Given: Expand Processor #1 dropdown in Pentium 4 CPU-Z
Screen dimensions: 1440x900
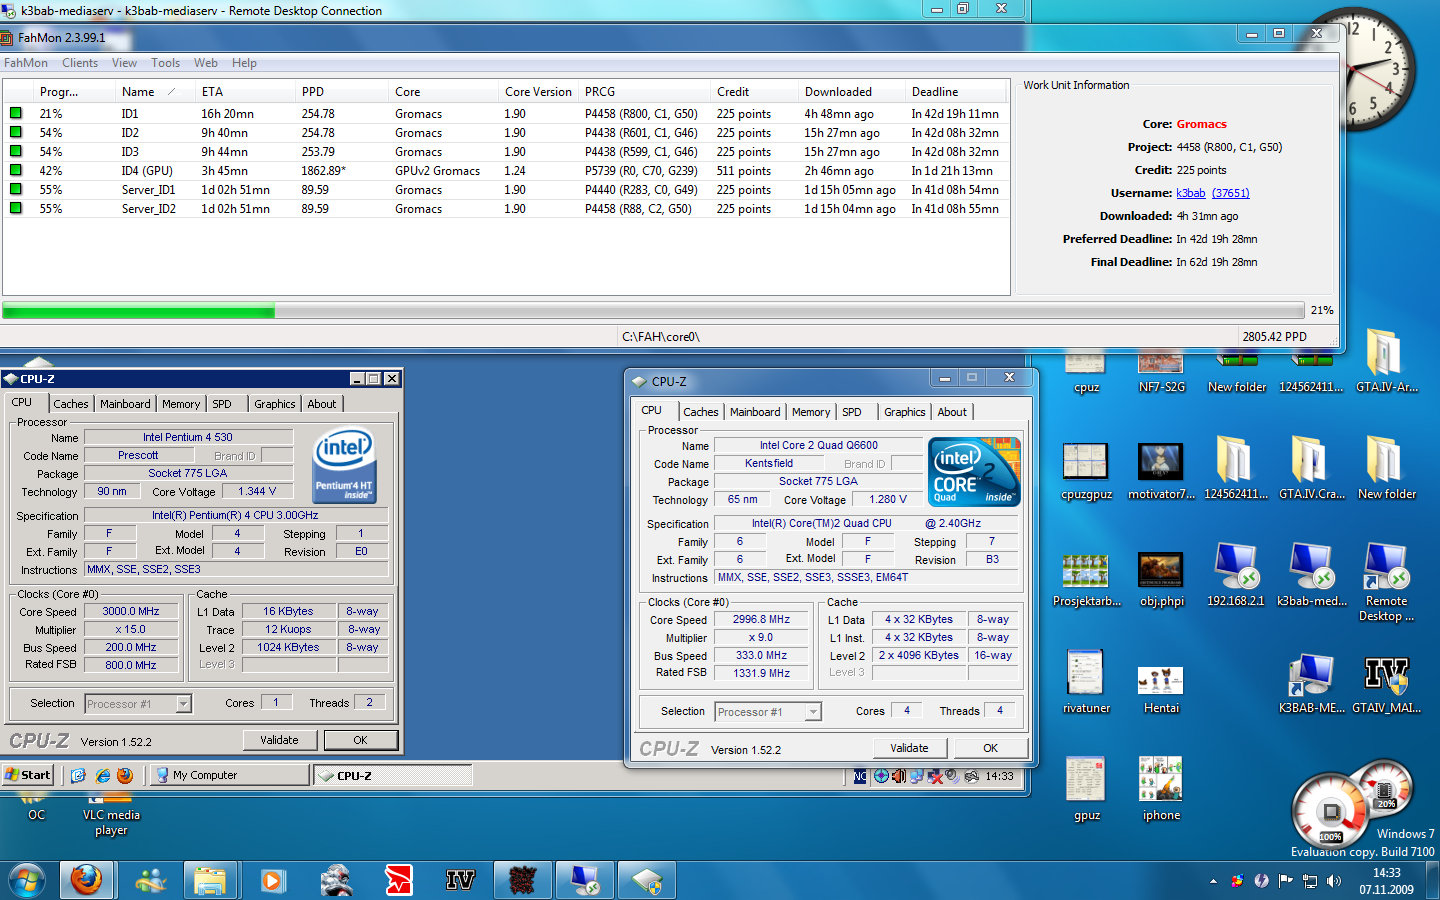Looking at the screenshot, I should coord(183,704).
